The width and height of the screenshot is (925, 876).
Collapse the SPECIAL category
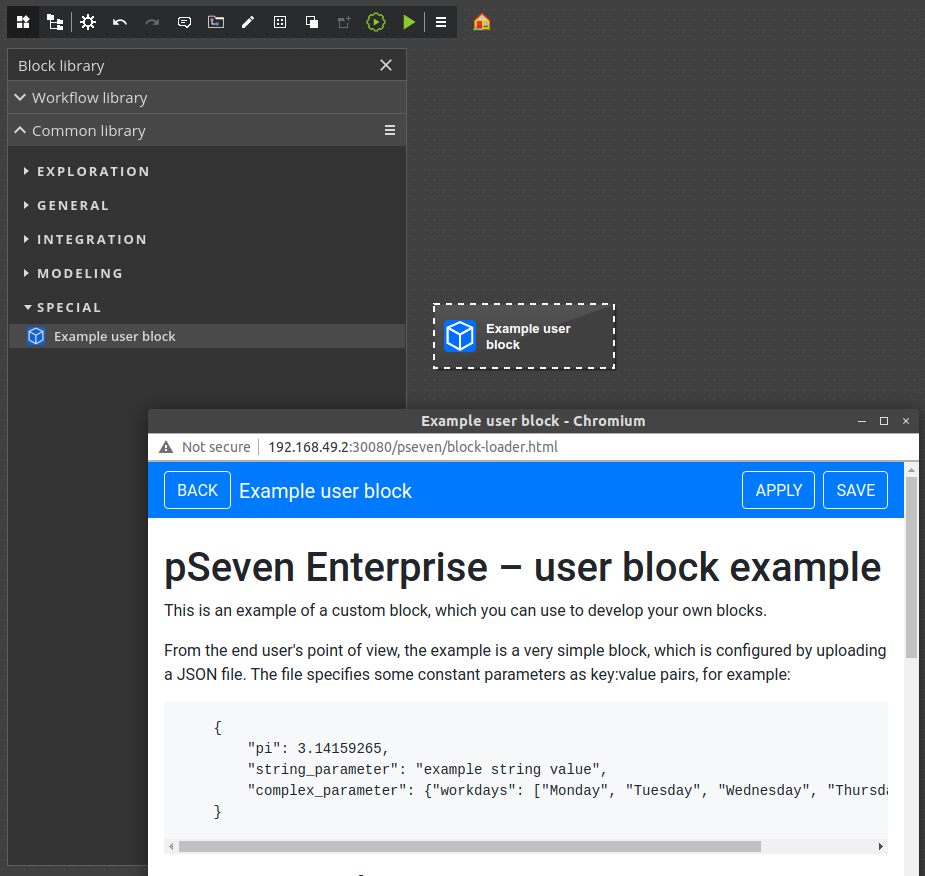(69, 307)
